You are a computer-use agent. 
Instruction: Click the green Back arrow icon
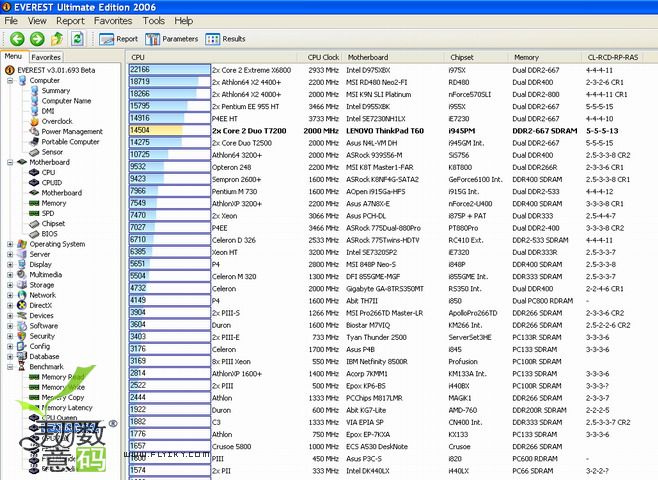(17, 39)
